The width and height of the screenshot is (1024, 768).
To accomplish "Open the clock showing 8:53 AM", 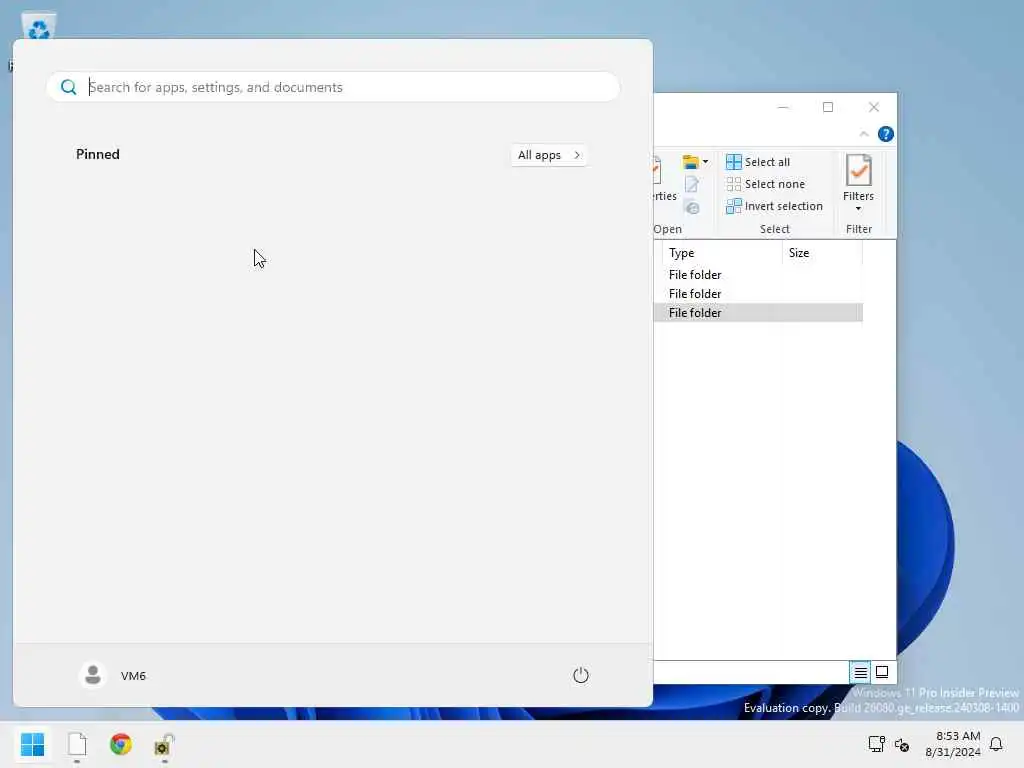I will pos(953,744).
